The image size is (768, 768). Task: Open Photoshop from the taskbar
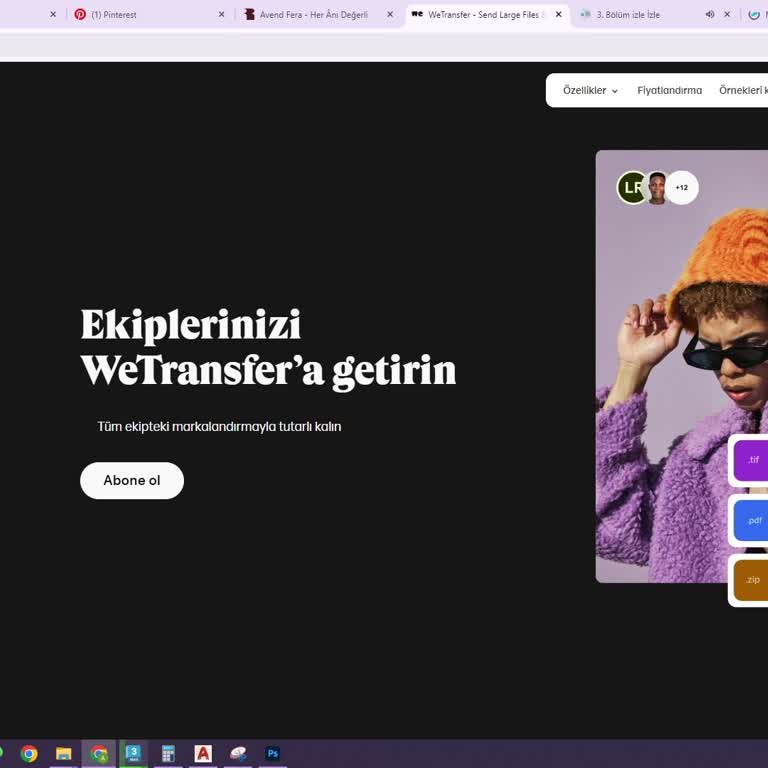click(x=273, y=753)
